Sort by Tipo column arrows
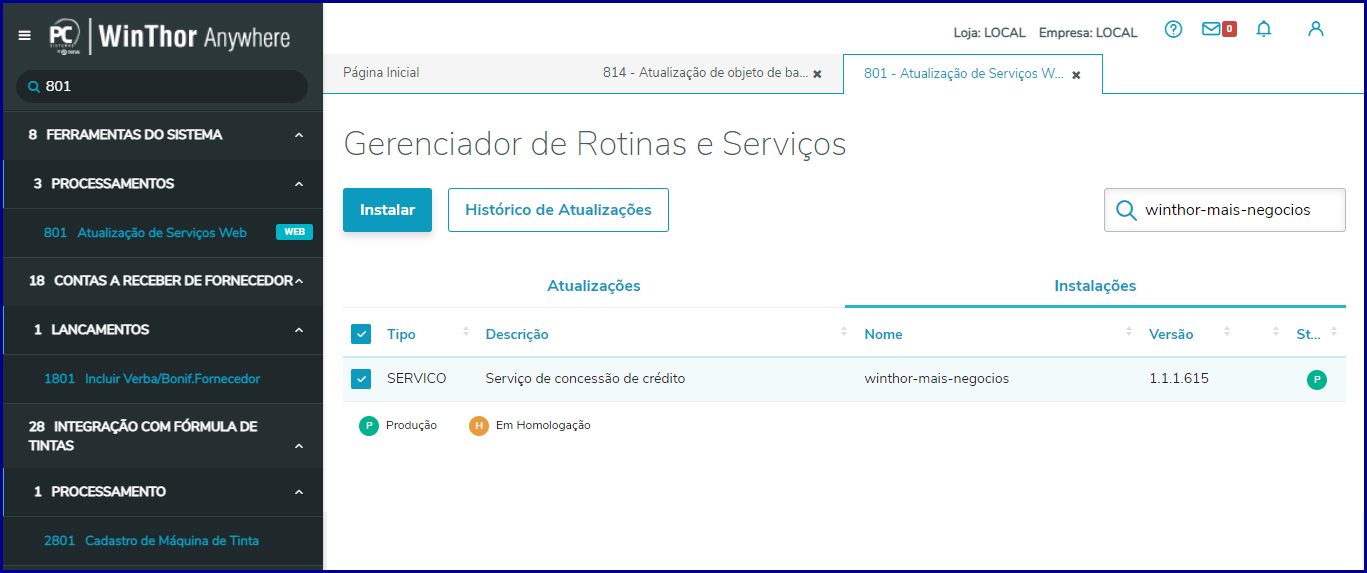This screenshot has width=1367, height=573. coord(466,332)
